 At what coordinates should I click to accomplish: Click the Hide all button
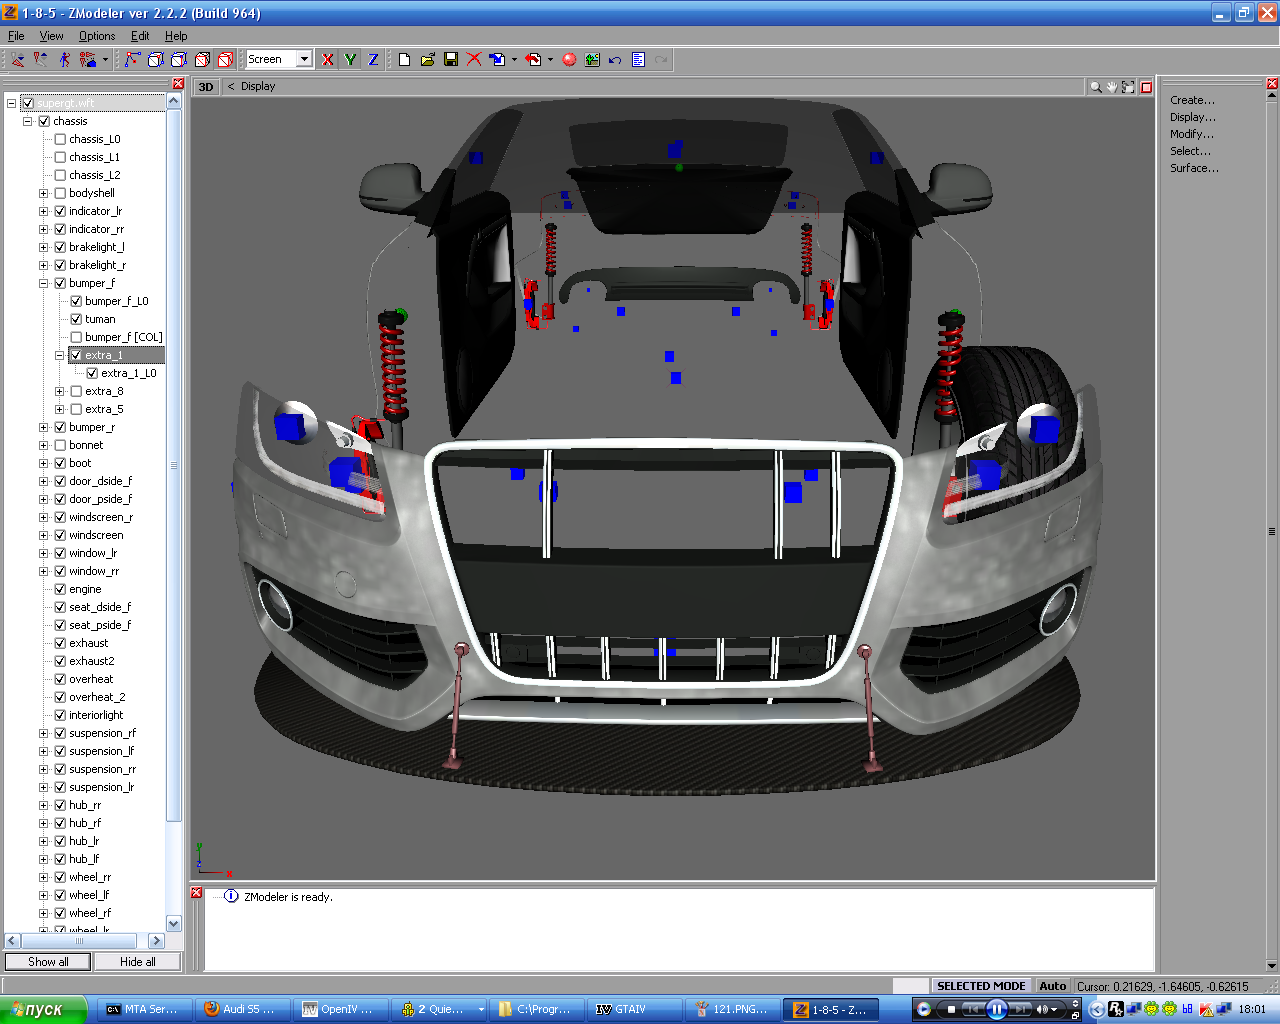[138, 962]
